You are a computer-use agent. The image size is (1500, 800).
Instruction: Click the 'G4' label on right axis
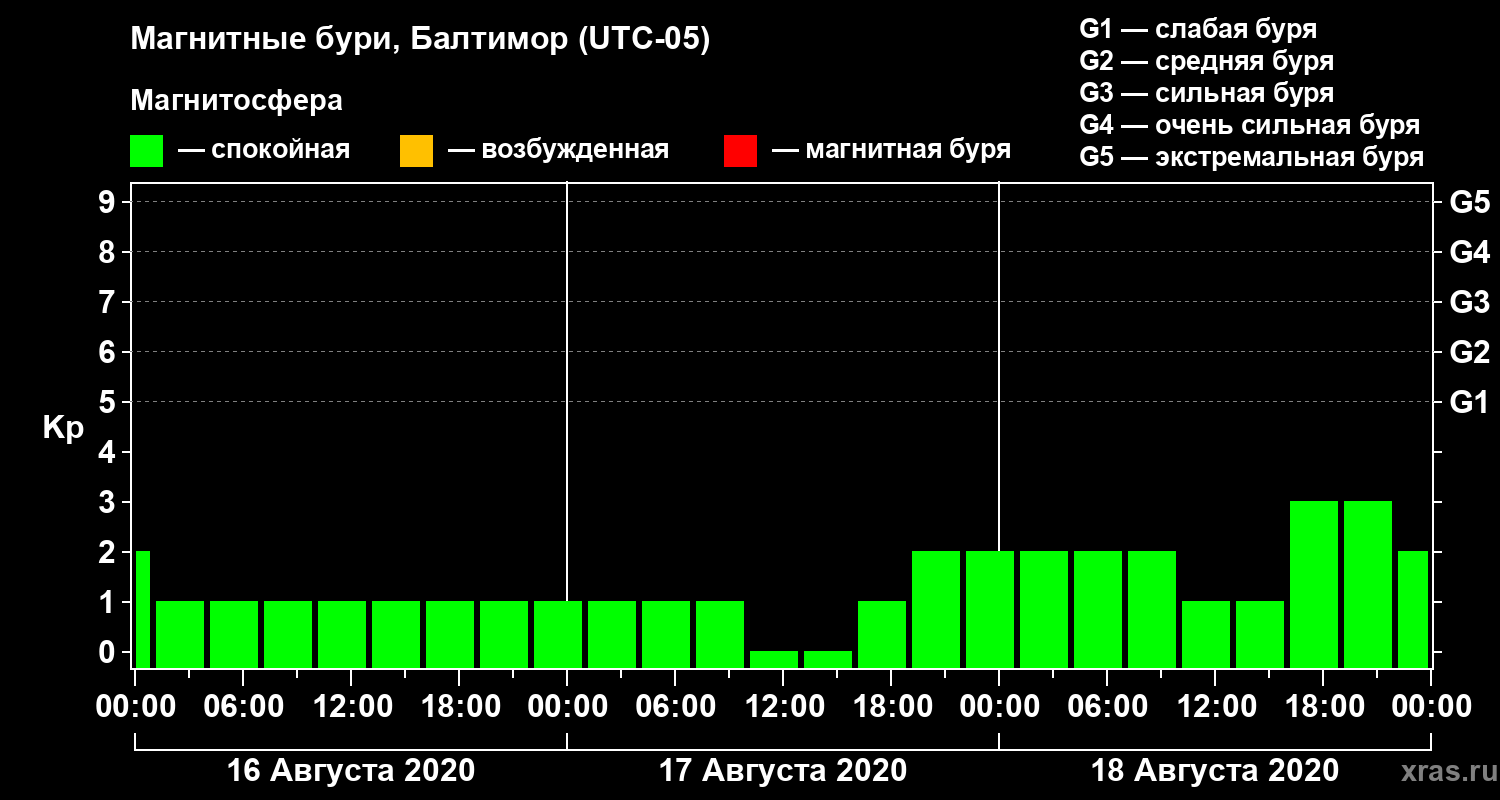click(x=1469, y=252)
